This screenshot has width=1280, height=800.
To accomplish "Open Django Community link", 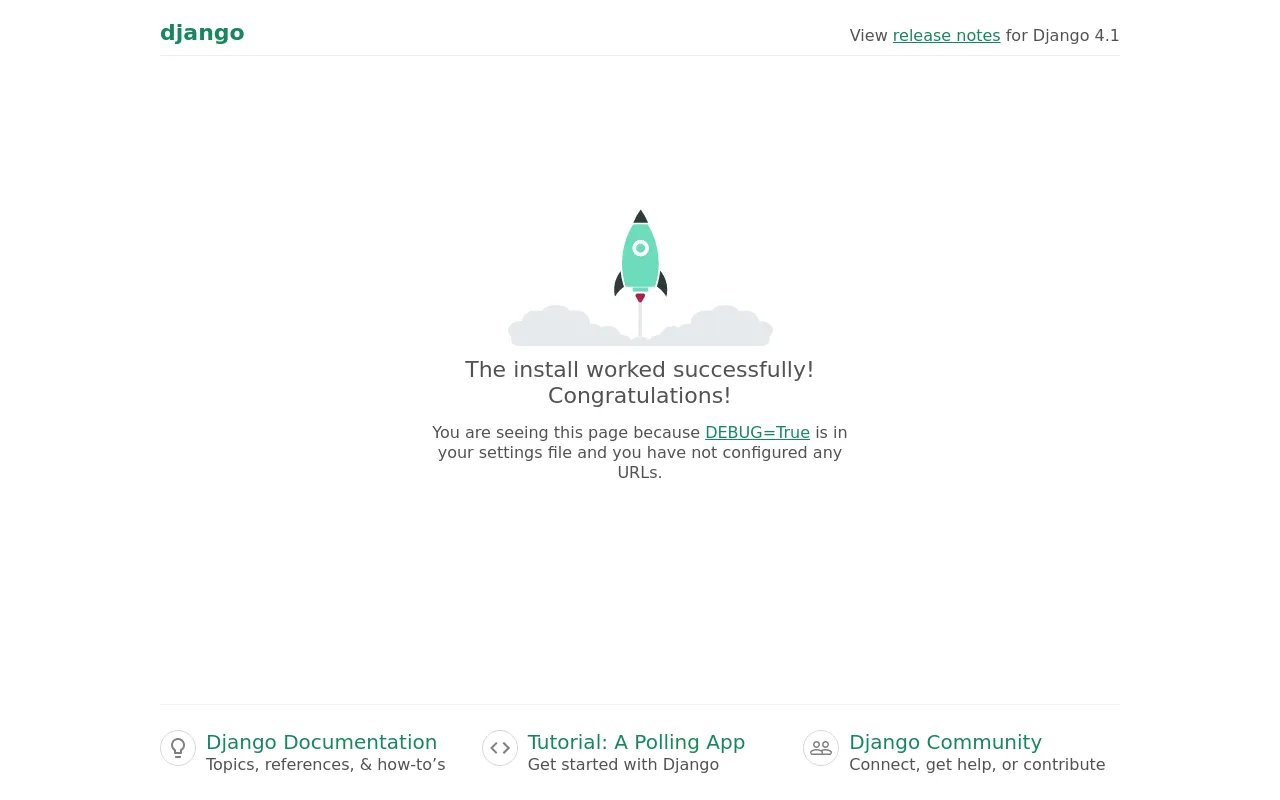I will tap(945, 742).
